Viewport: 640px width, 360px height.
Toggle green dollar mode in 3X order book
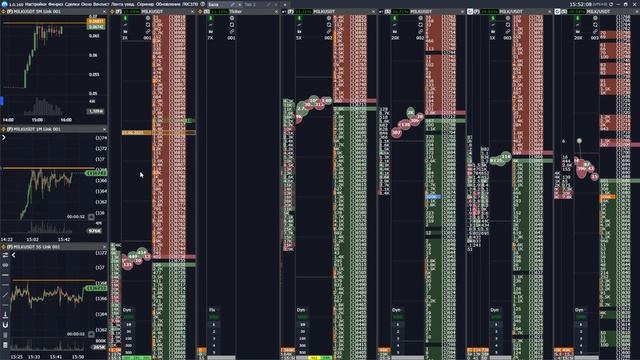125,18
